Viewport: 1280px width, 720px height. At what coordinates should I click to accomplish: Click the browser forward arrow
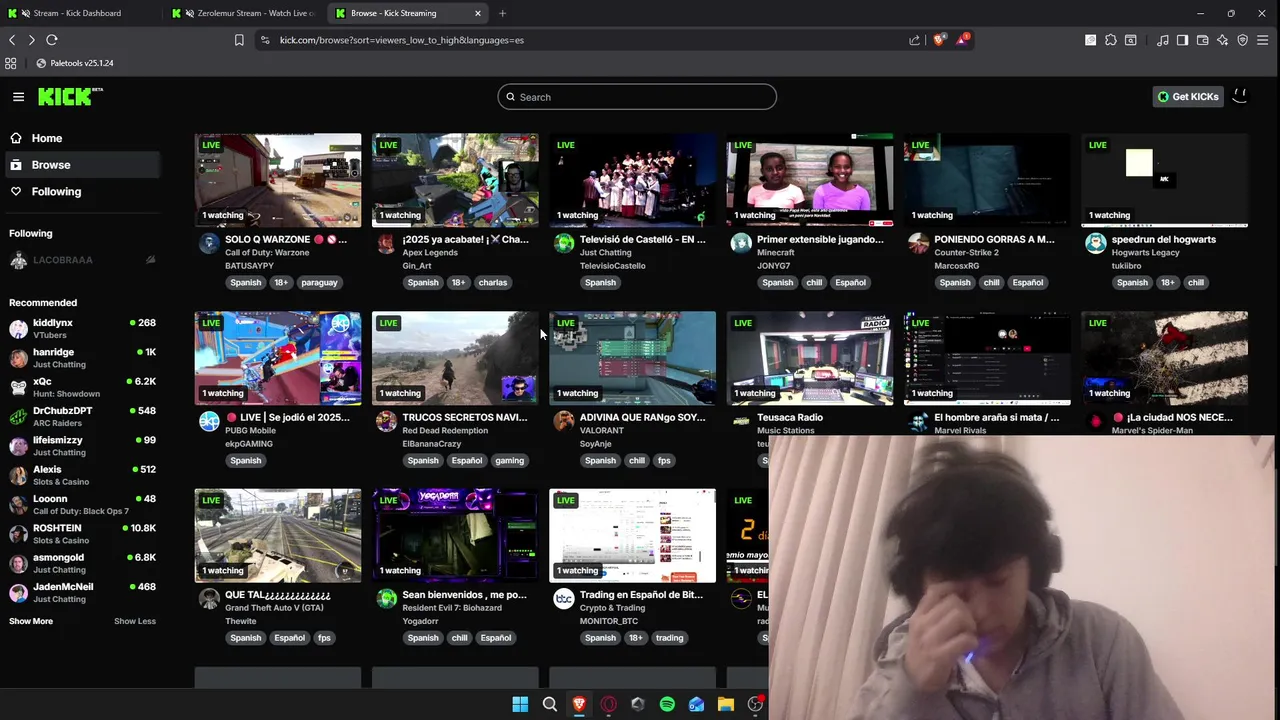pyautogui.click(x=32, y=40)
